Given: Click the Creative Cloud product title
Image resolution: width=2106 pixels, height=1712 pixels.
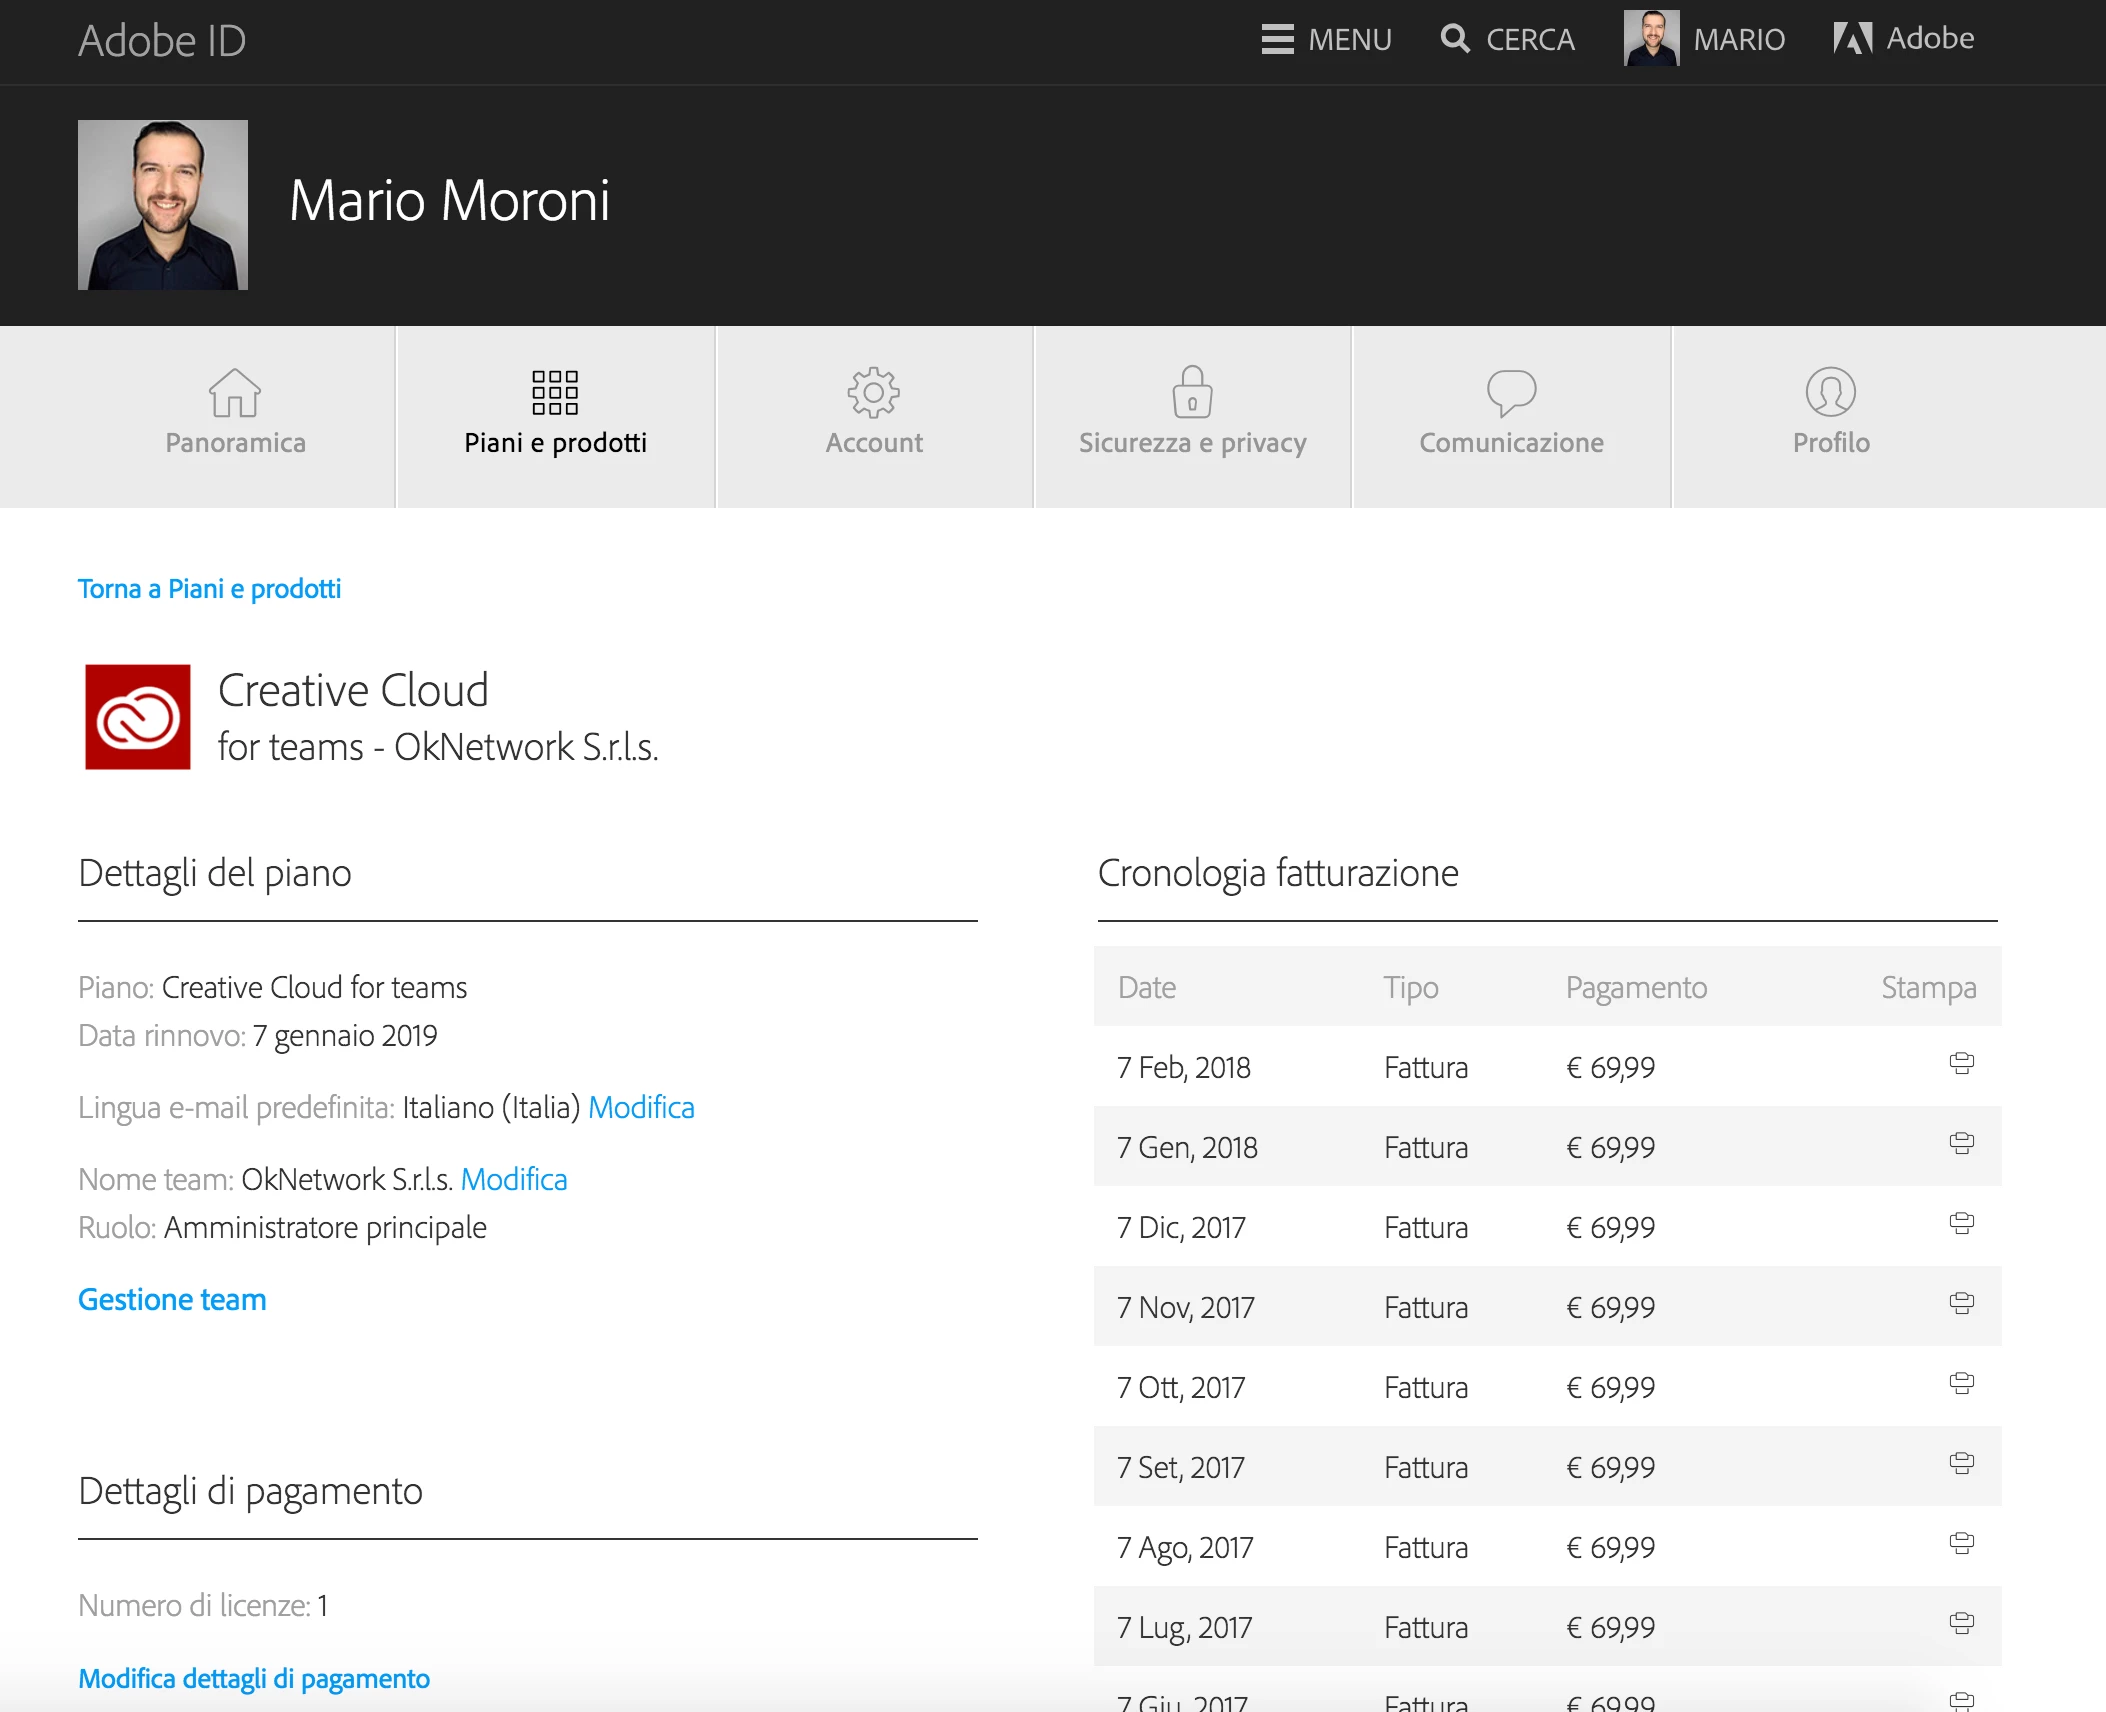Looking at the screenshot, I should coord(353,691).
